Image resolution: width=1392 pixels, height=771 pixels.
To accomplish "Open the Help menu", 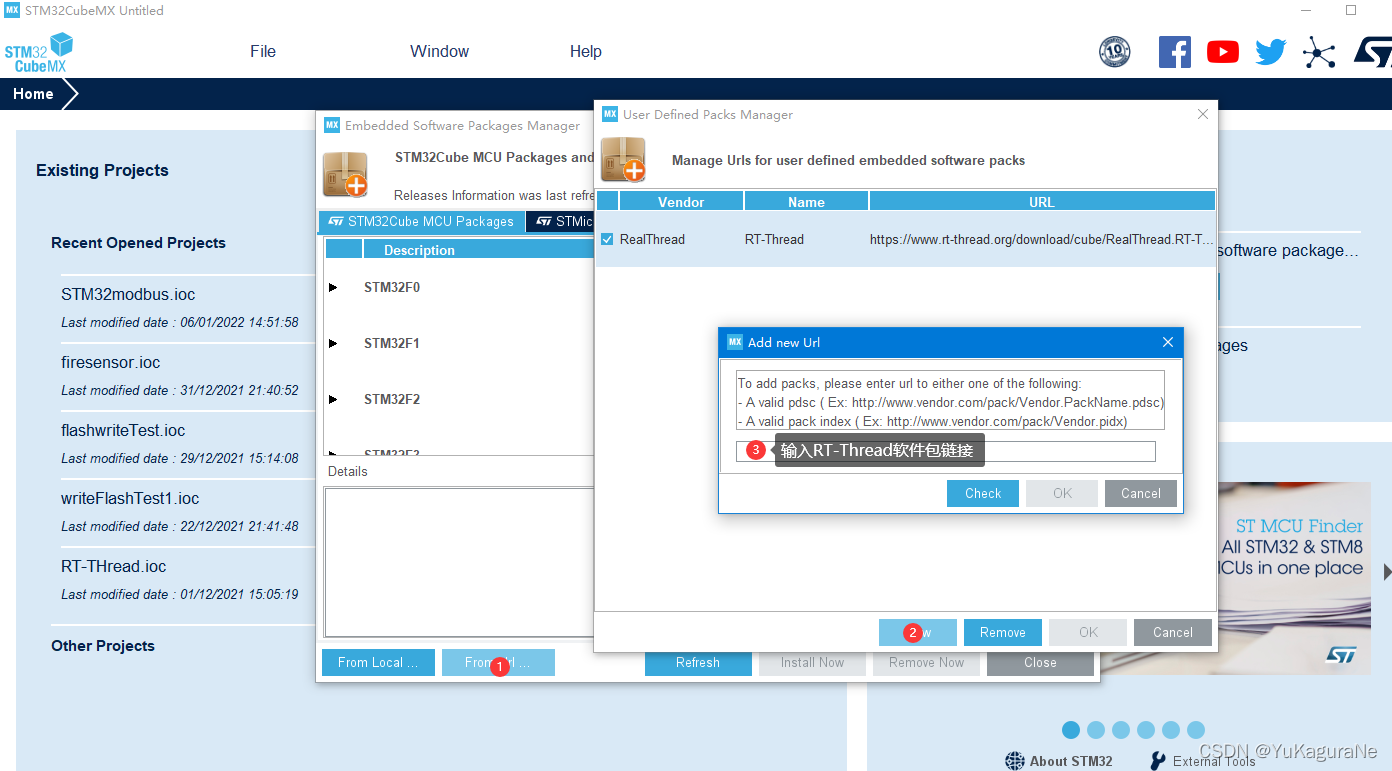I will 586,52.
